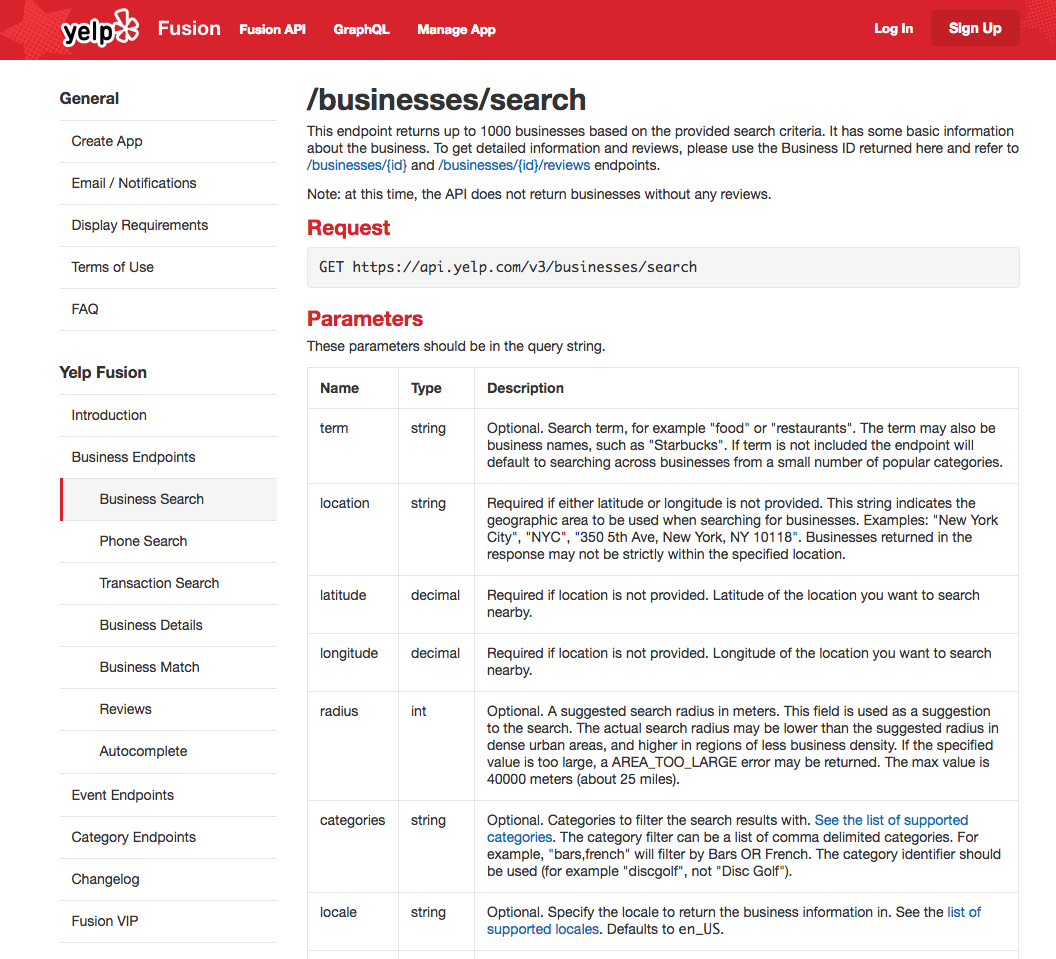Click the Parameters section heading

pyautogui.click(x=365, y=319)
